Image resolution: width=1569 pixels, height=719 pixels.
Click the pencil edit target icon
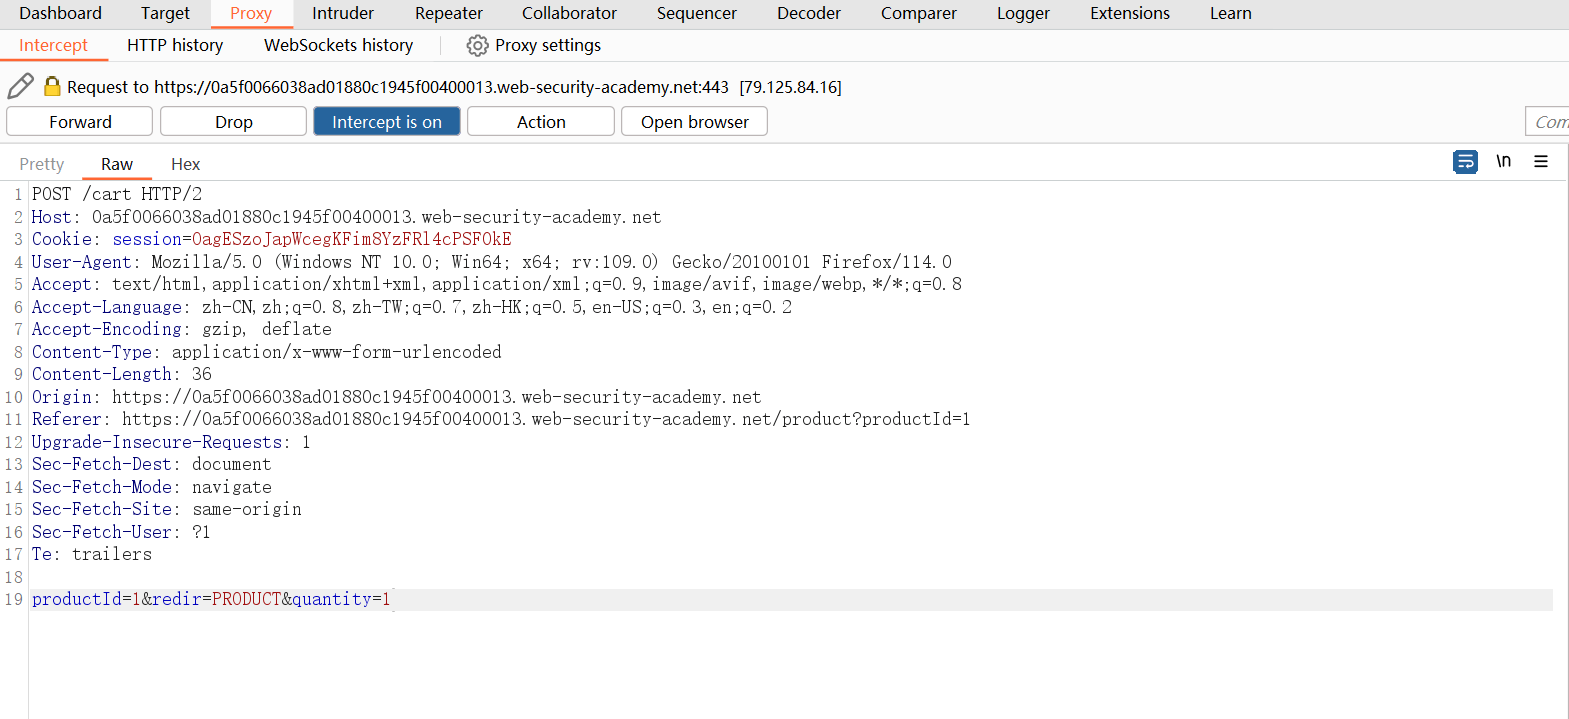20,87
